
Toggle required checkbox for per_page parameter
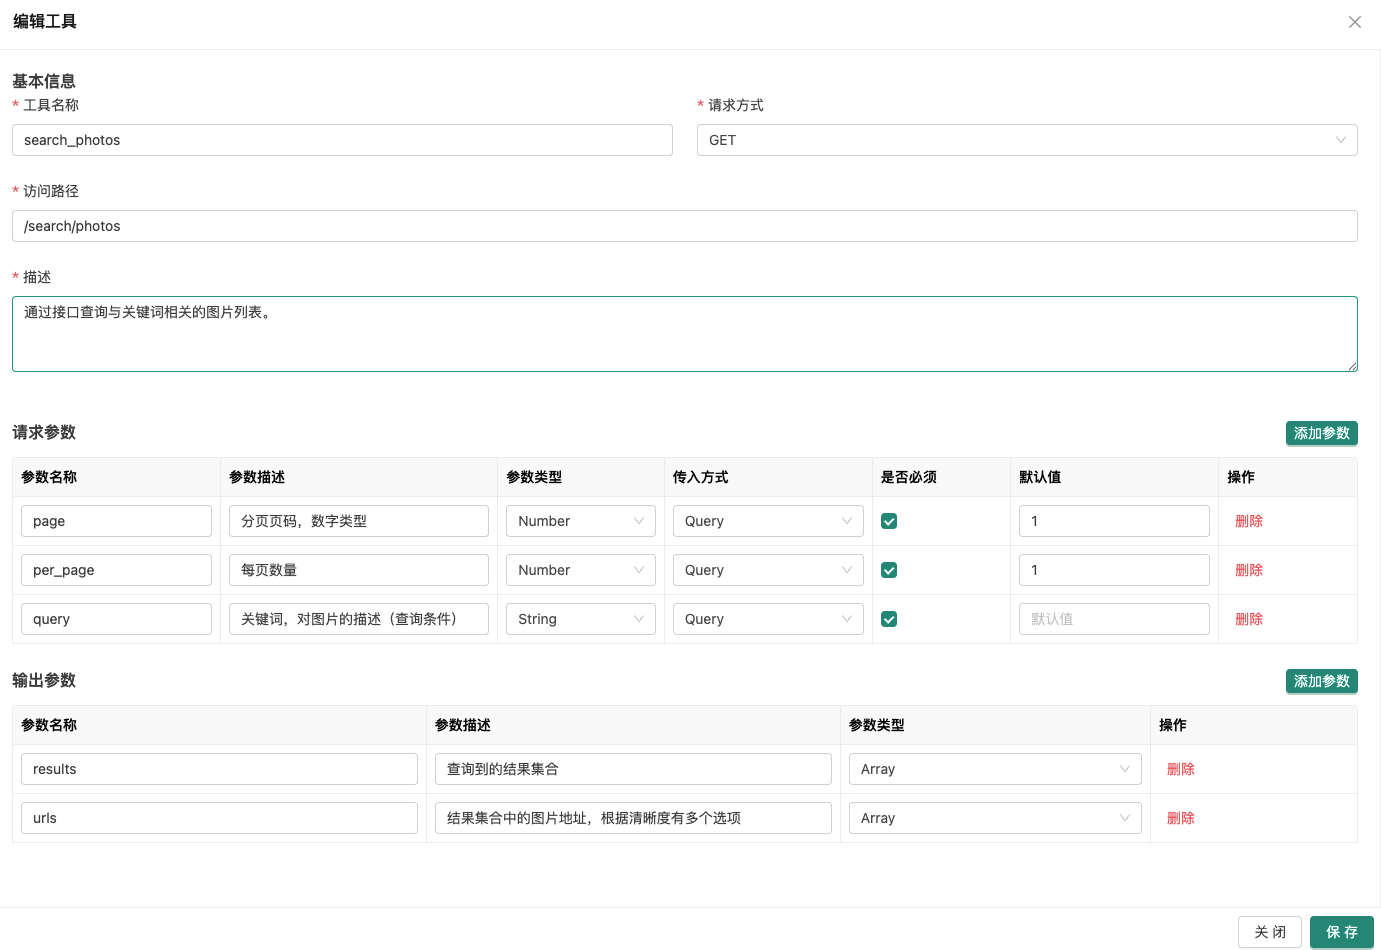pyautogui.click(x=889, y=570)
